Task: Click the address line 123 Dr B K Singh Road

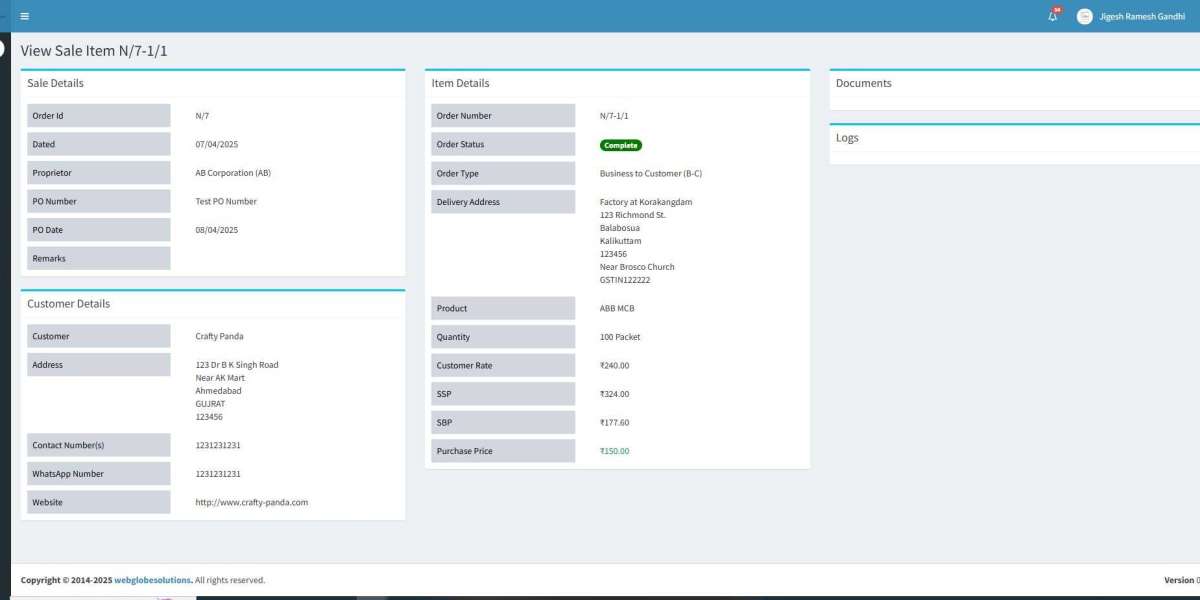Action: [x=237, y=365]
